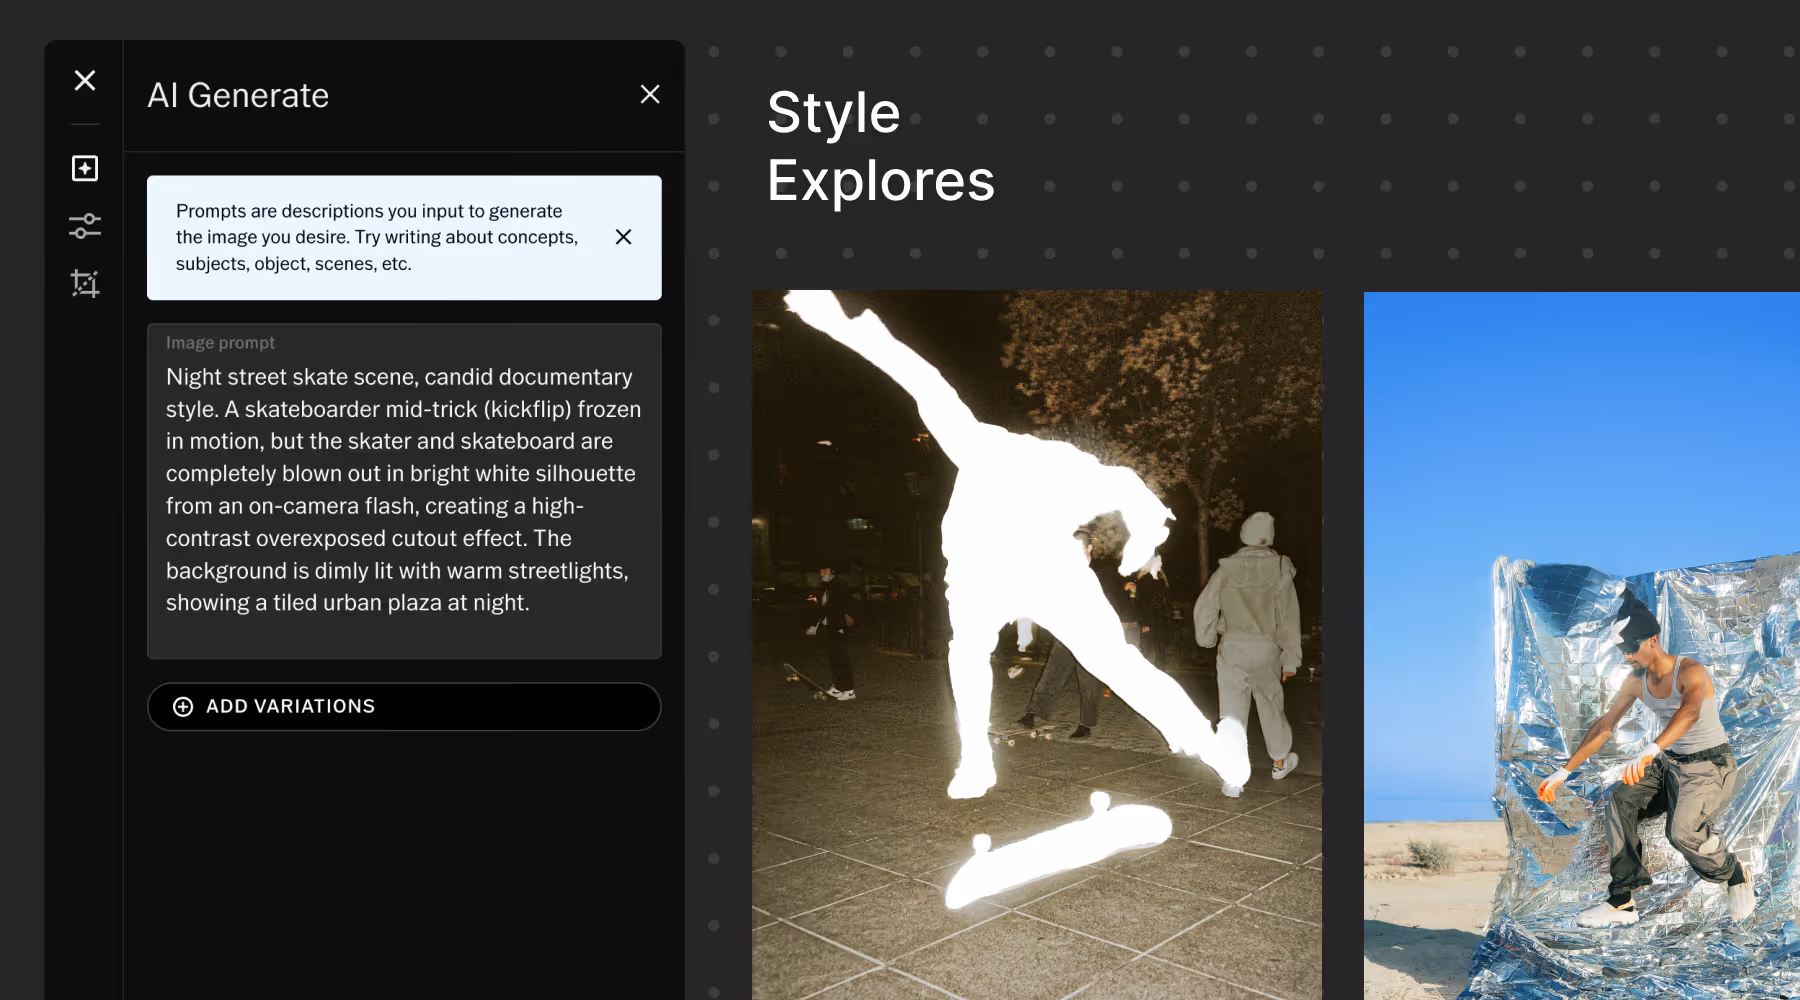Select the foil blanket desert image
The image size is (1800, 1000).
pos(1582,646)
